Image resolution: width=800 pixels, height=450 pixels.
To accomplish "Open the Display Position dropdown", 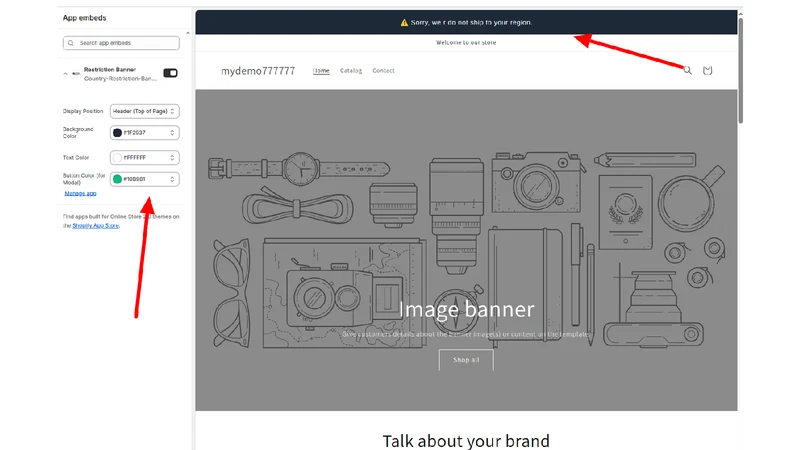I will 144,111.
